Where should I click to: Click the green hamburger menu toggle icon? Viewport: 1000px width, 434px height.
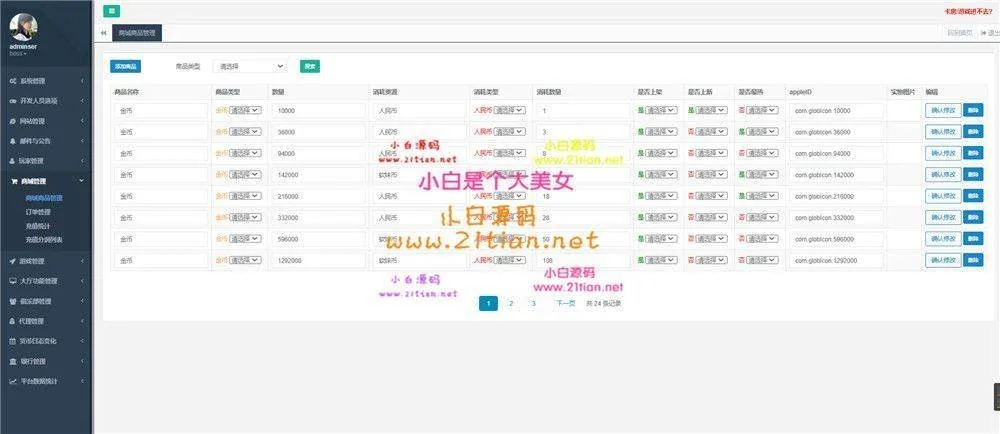[x=110, y=10]
